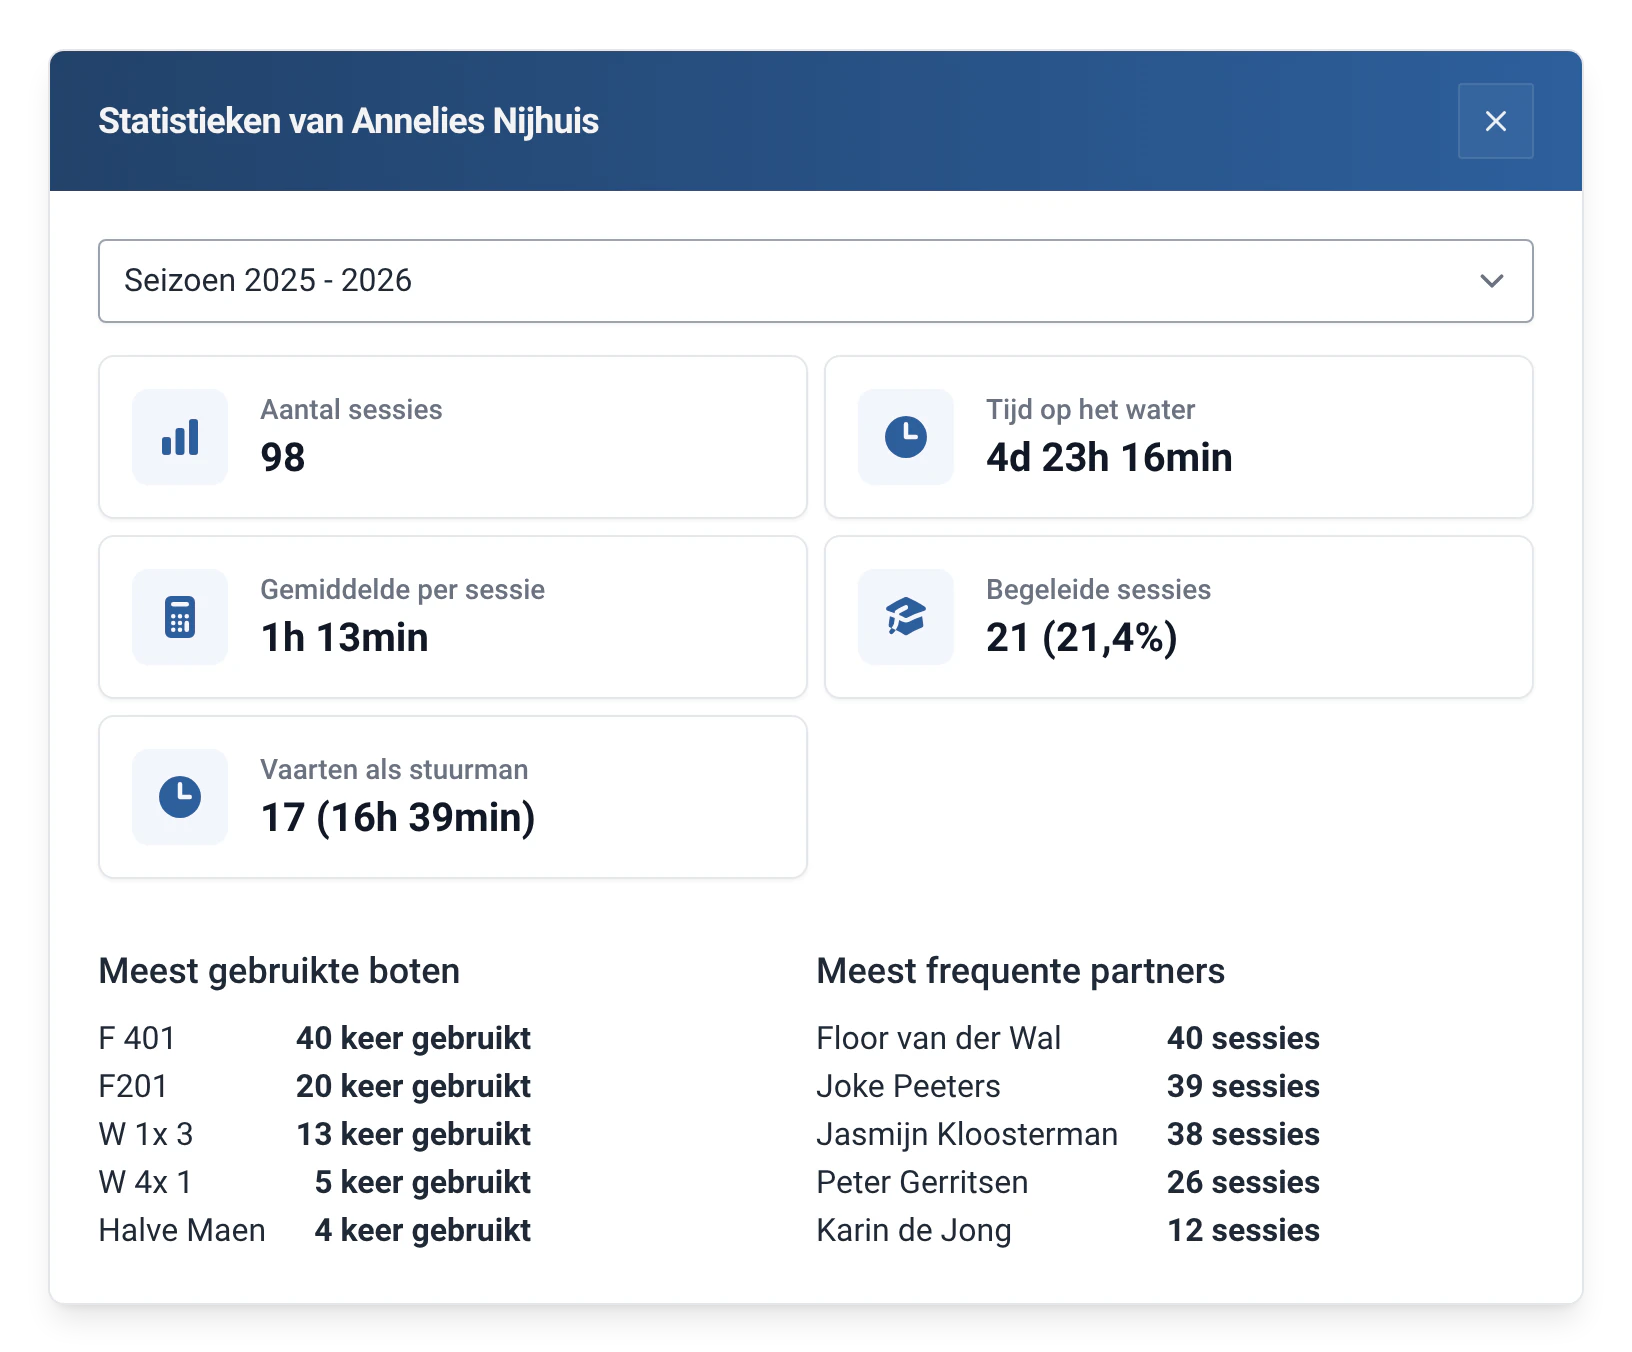The width and height of the screenshot is (1632, 1352).
Task: Click the Gemiddelde per sessie label
Action: tap(402, 590)
